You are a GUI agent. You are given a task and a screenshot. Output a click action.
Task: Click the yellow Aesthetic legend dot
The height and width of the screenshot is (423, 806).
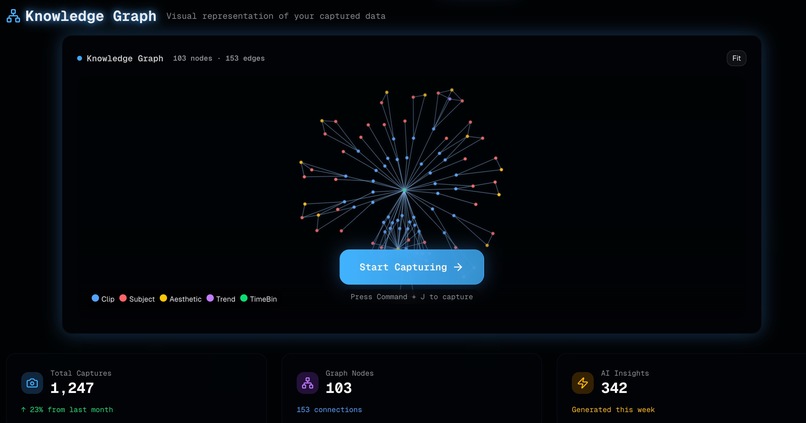[x=163, y=298]
